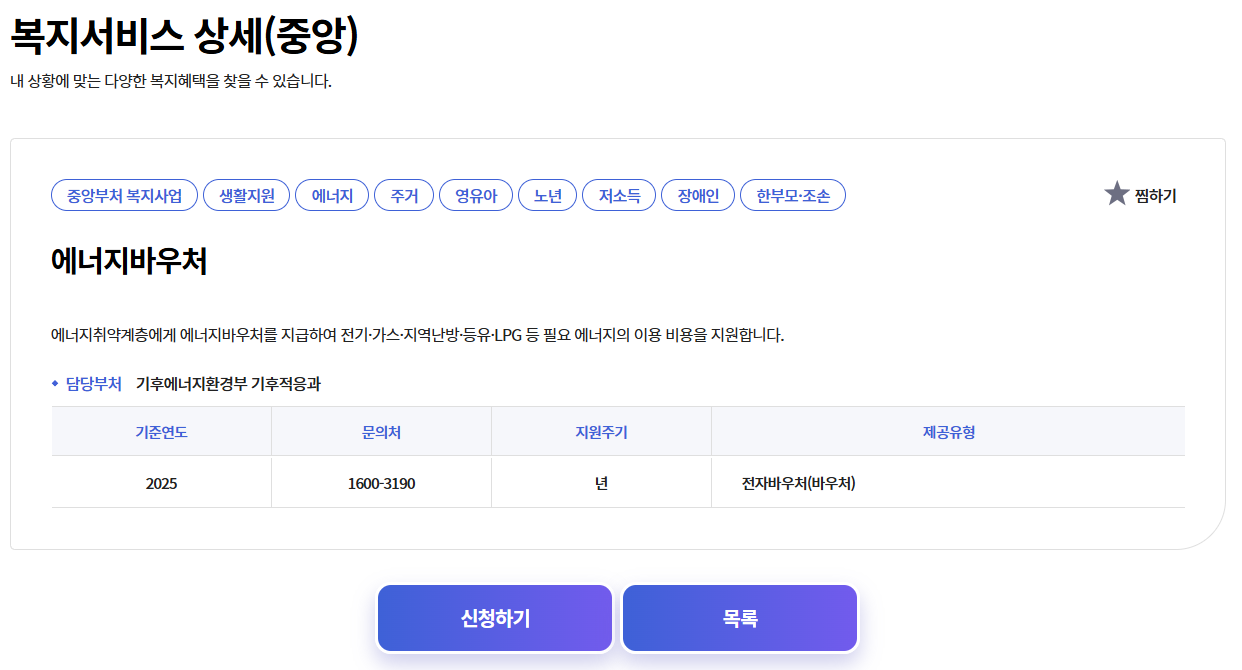Click the 중앙부처 복지사업 tag
This screenshot has height=670, width=1242.
coord(121,195)
